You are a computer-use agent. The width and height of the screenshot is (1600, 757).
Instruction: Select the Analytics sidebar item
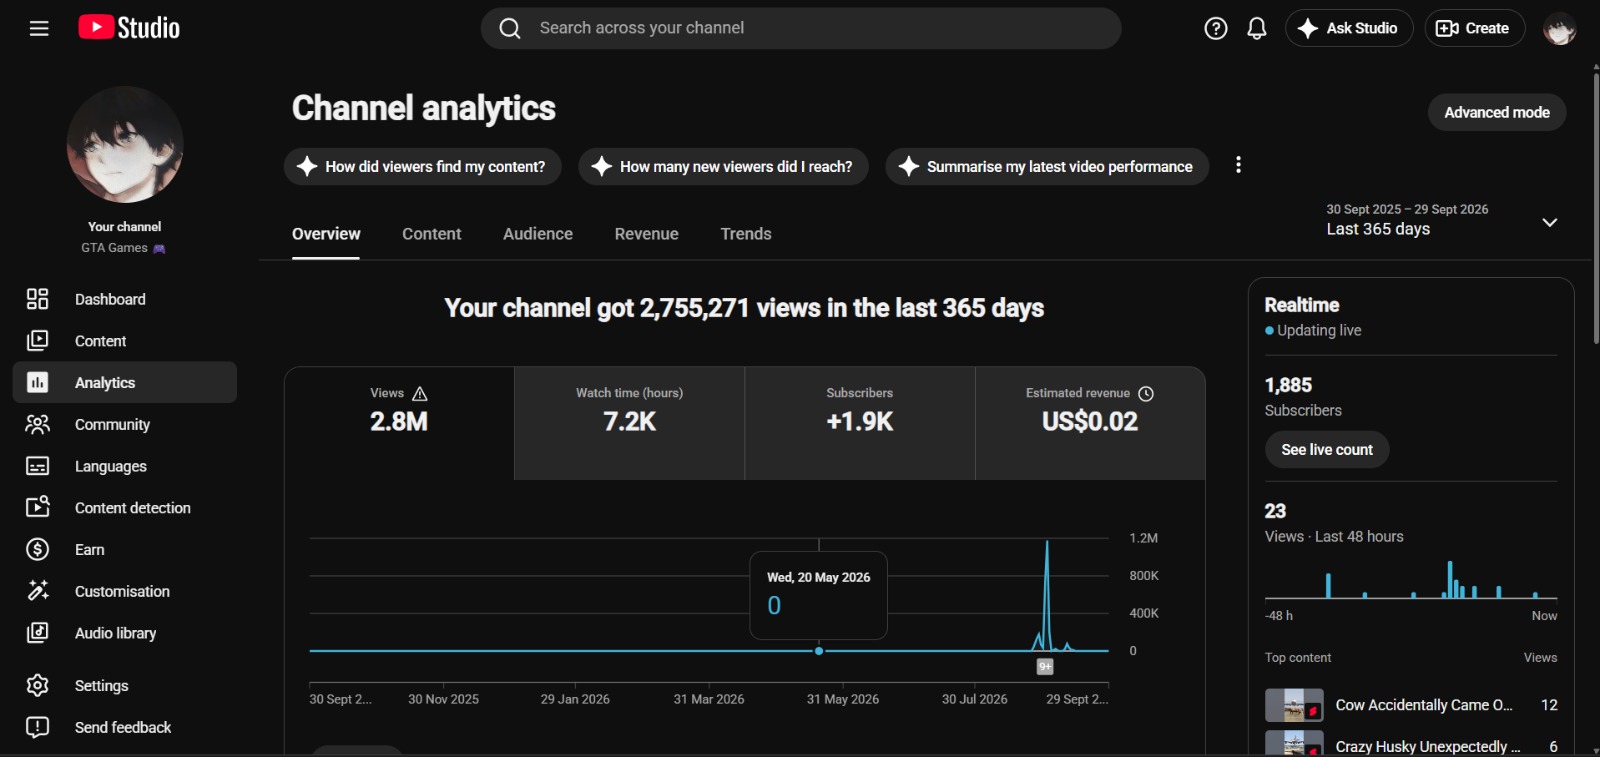click(125, 382)
